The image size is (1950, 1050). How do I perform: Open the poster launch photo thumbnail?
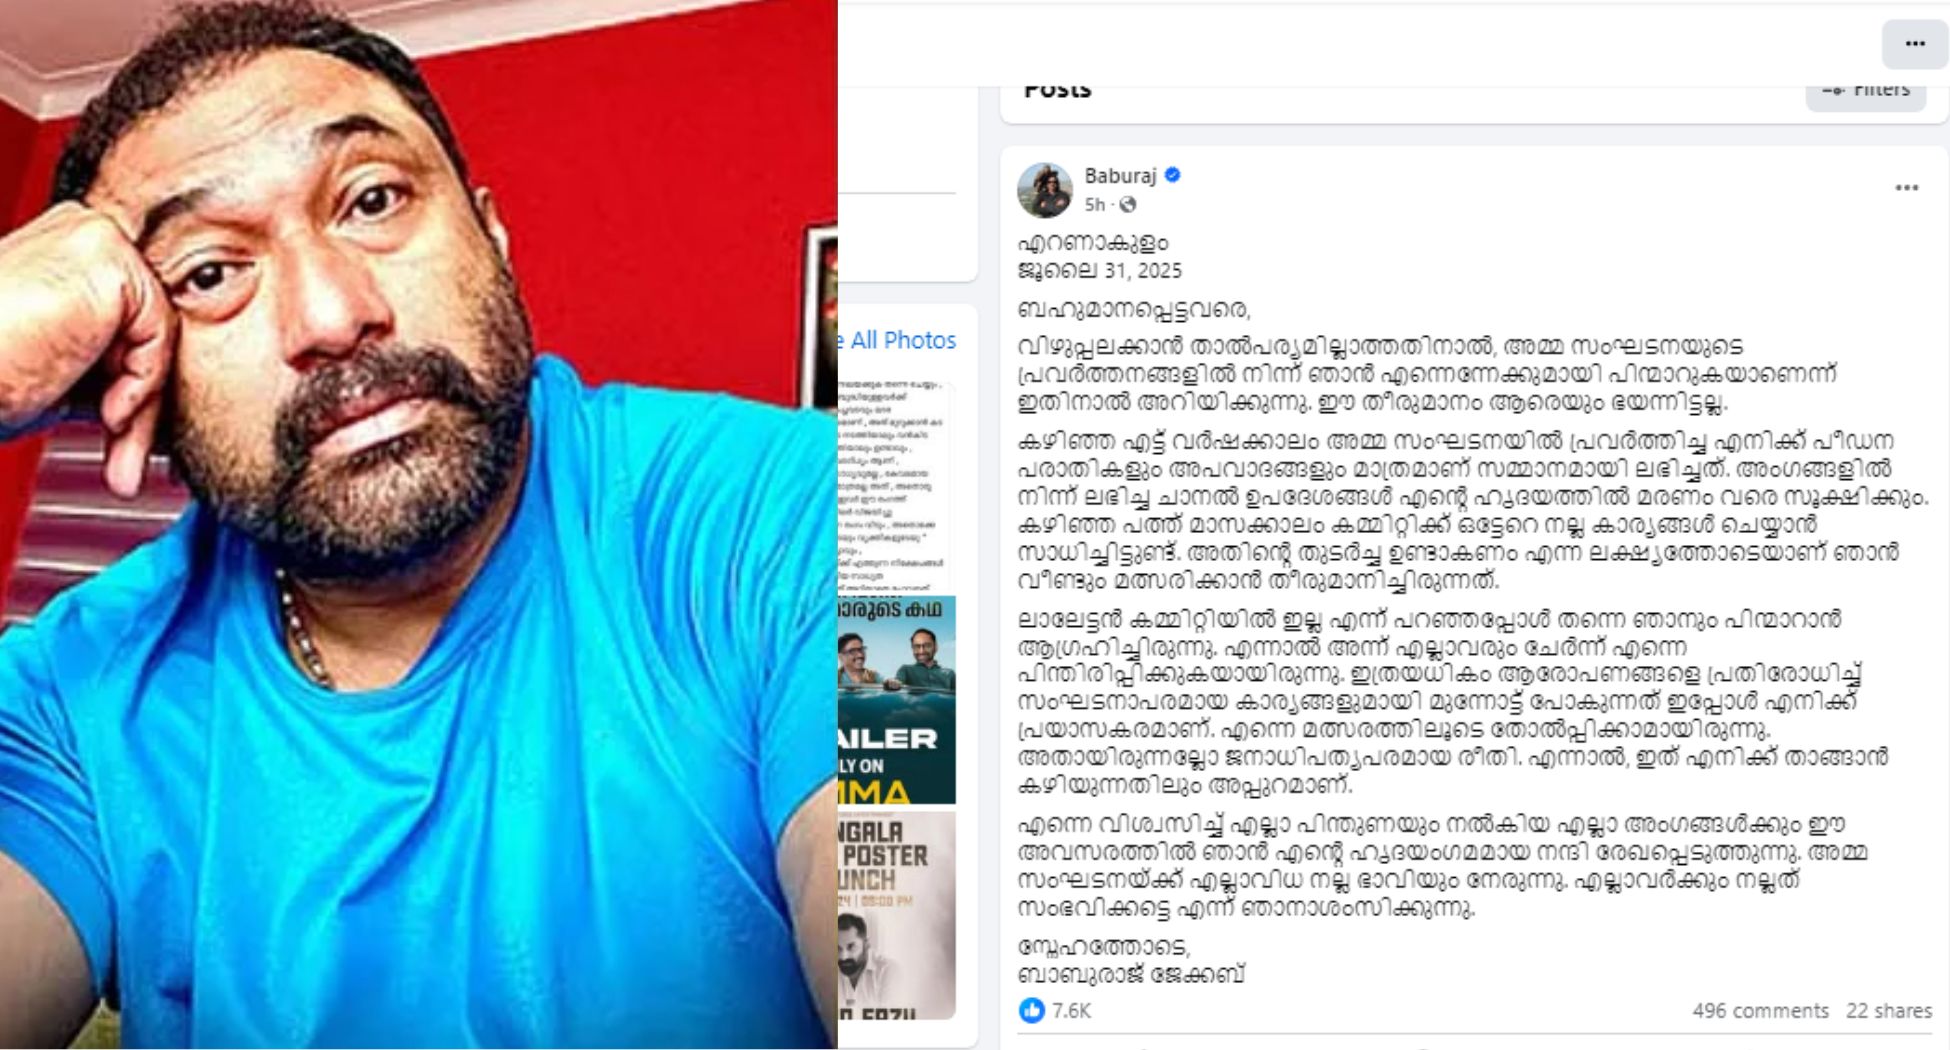tap(897, 915)
